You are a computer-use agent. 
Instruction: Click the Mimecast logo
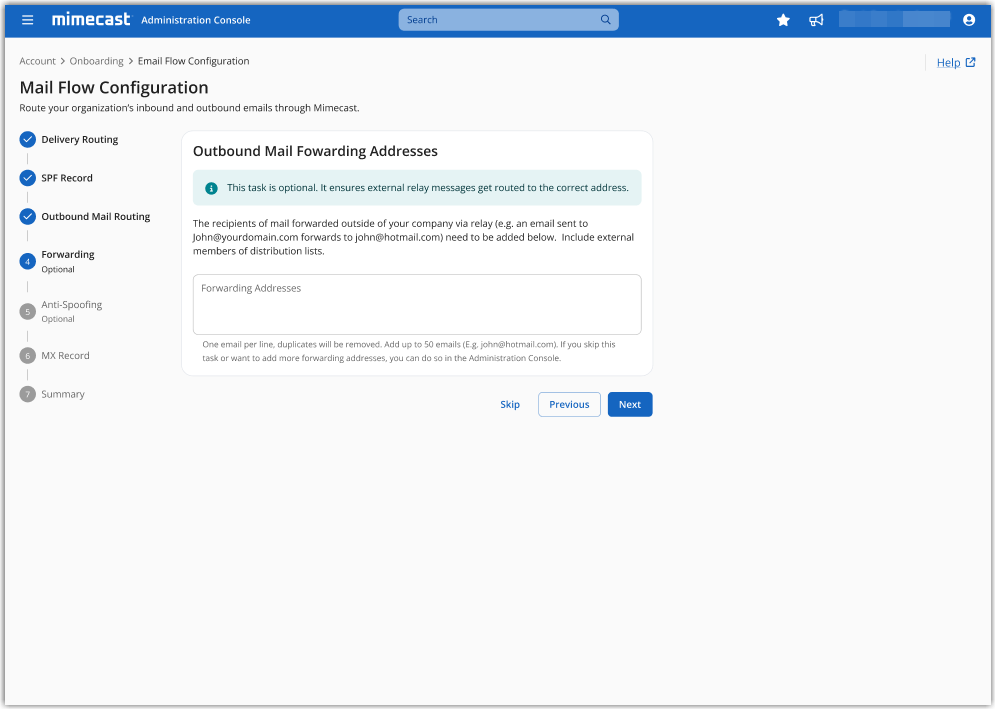pyautogui.click(x=91, y=20)
